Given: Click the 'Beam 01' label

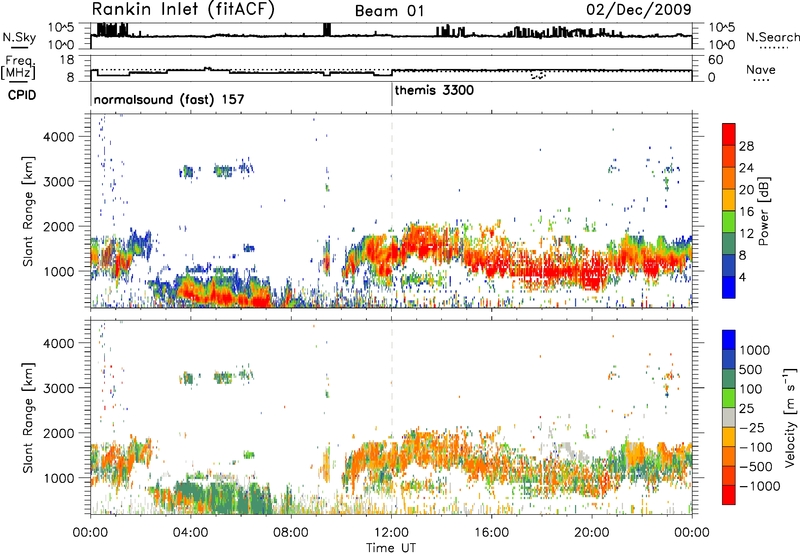Looking at the screenshot, I should (x=389, y=11).
